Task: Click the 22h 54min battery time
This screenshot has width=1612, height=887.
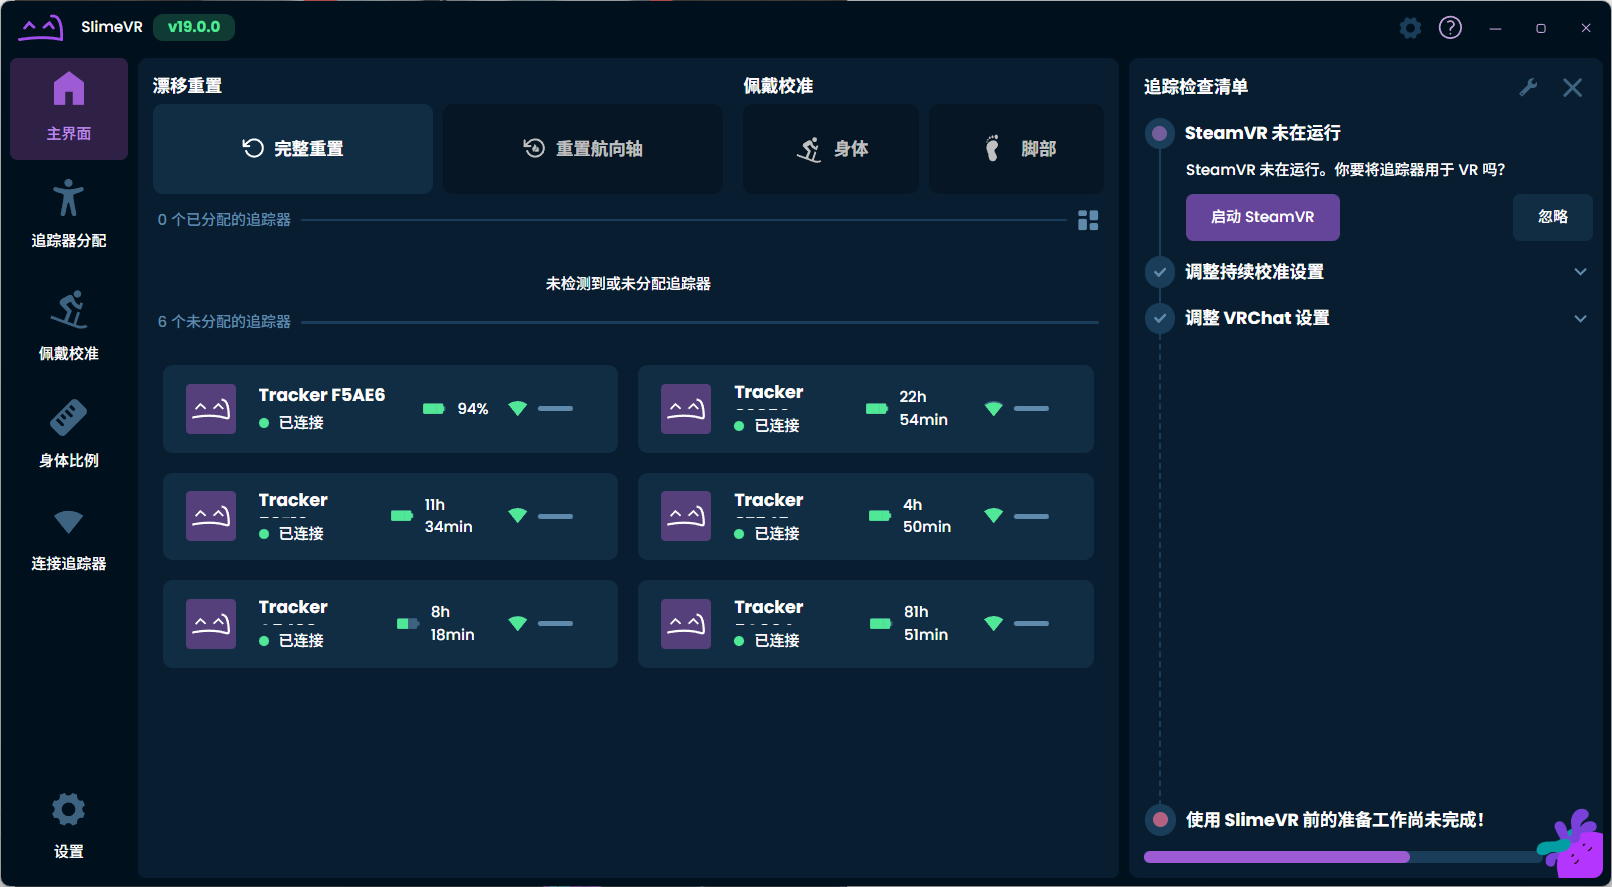Action: tap(923, 408)
